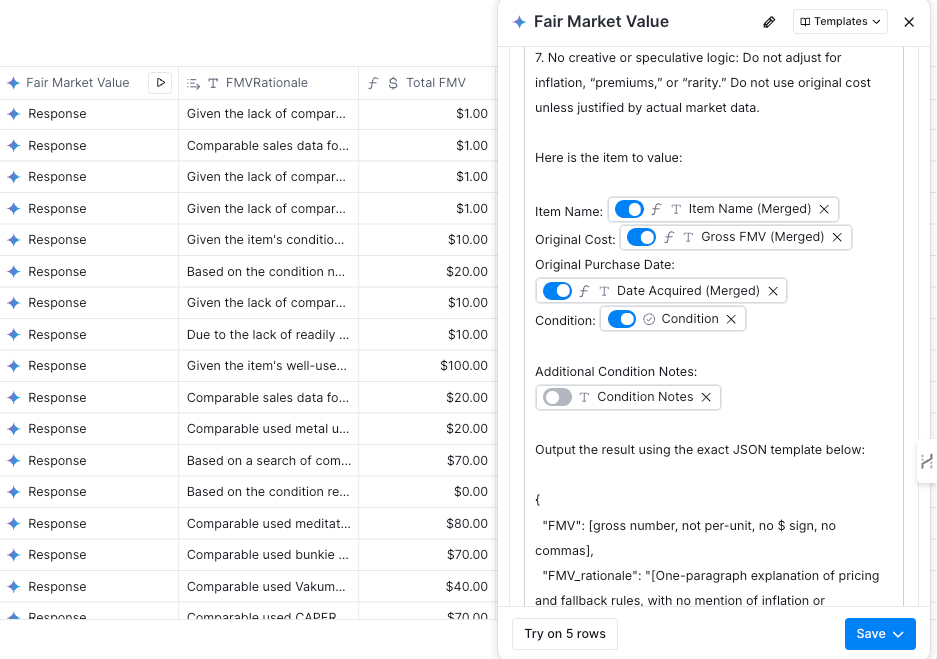The image size is (937, 659).
Task: Remove the Condition chip
Action: click(731, 319)
